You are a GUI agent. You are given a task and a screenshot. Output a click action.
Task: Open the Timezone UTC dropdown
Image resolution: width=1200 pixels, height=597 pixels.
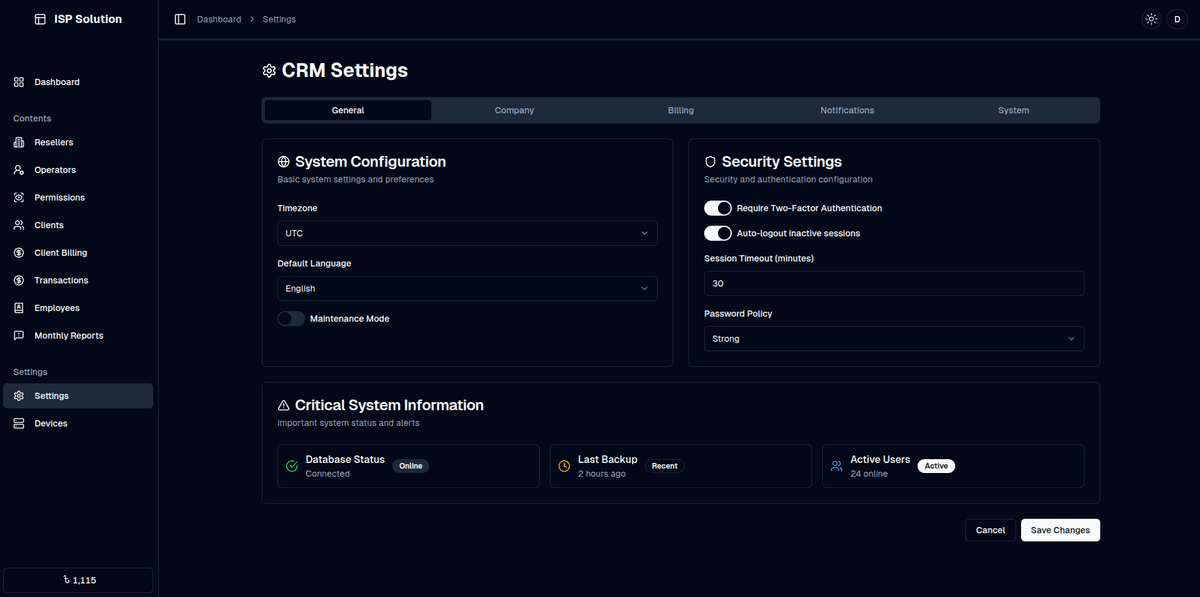[x=467, y=233]
